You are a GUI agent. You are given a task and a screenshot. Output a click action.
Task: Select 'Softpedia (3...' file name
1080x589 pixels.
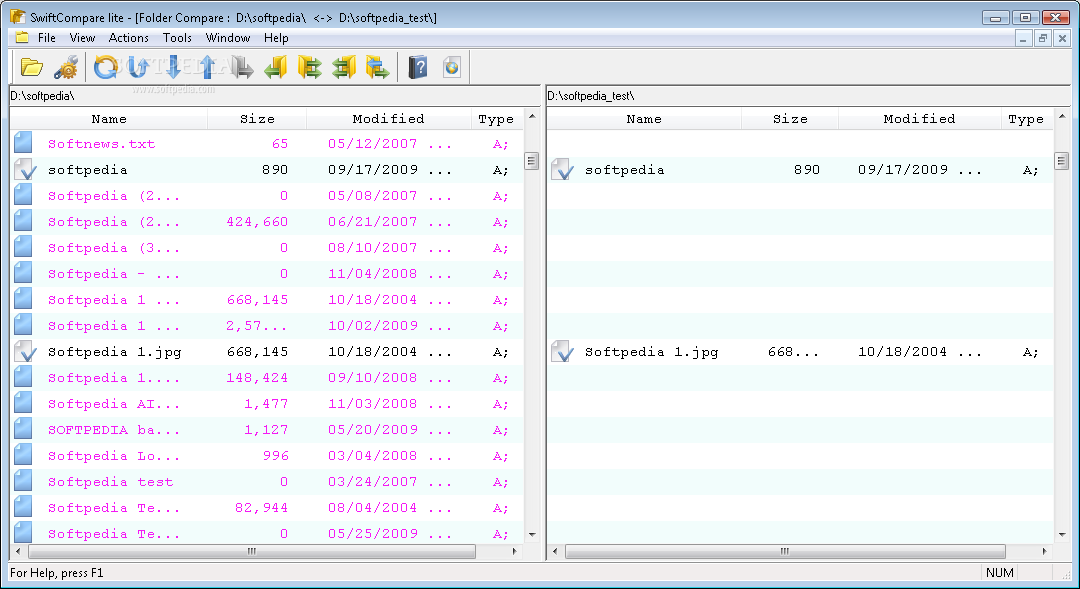(x=114, y=247)
